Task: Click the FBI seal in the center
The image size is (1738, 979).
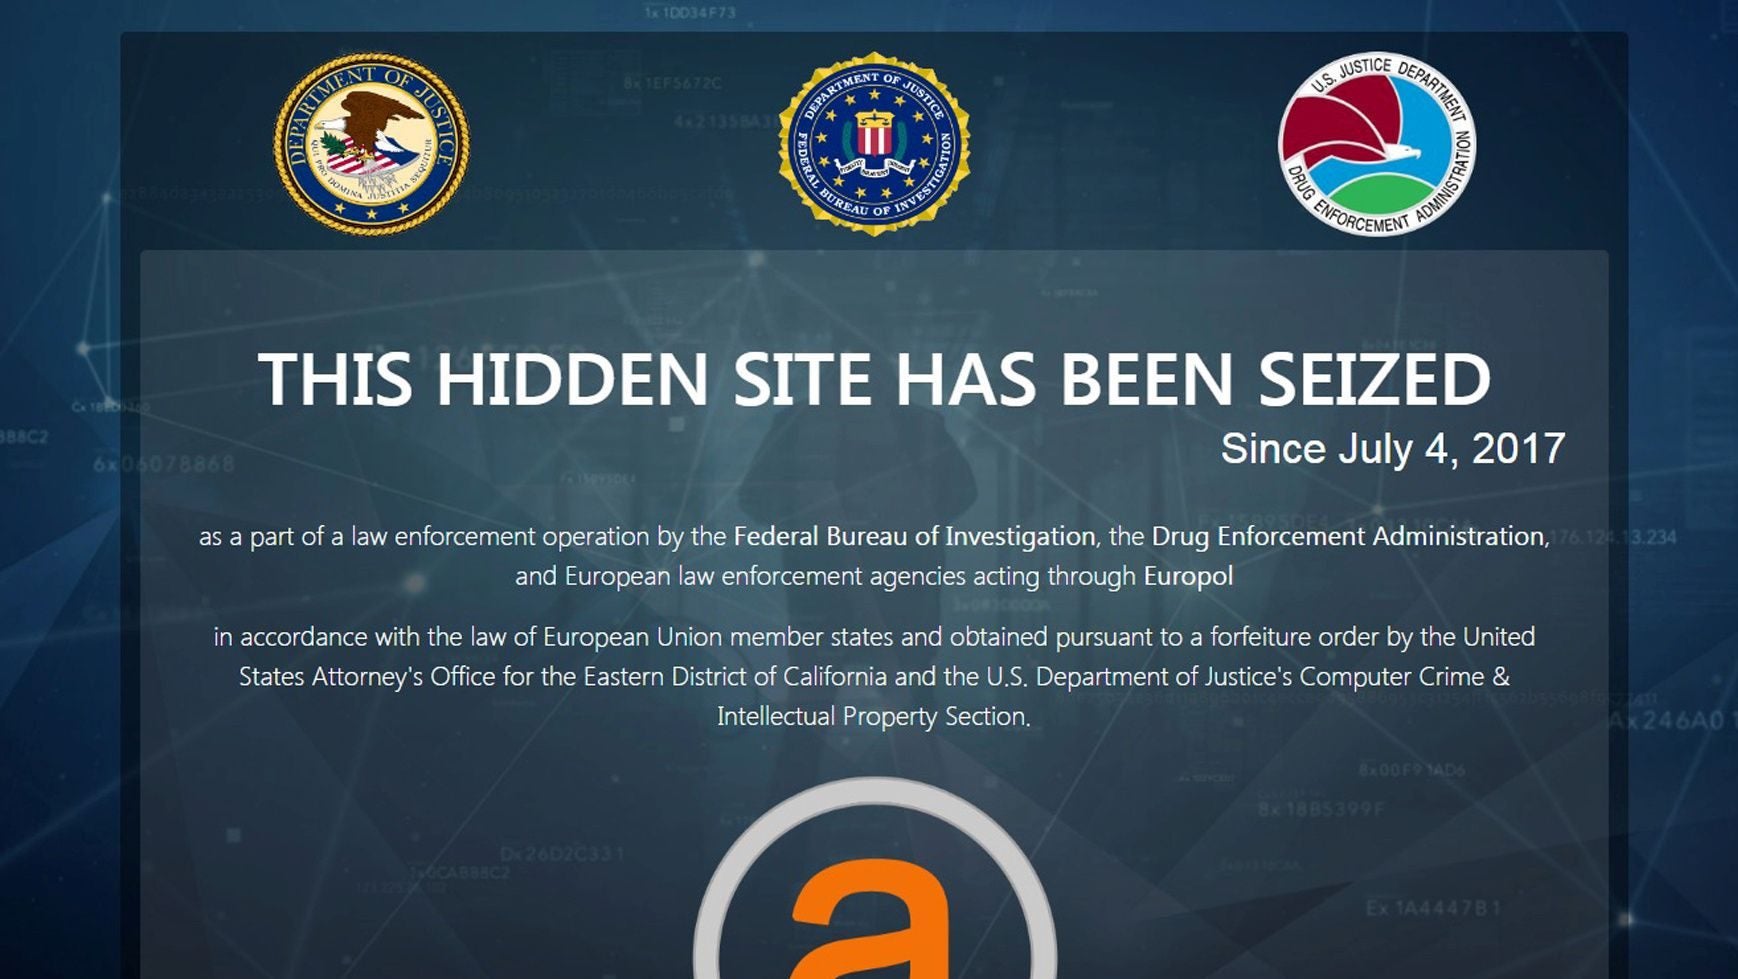Action: (875, 144)
